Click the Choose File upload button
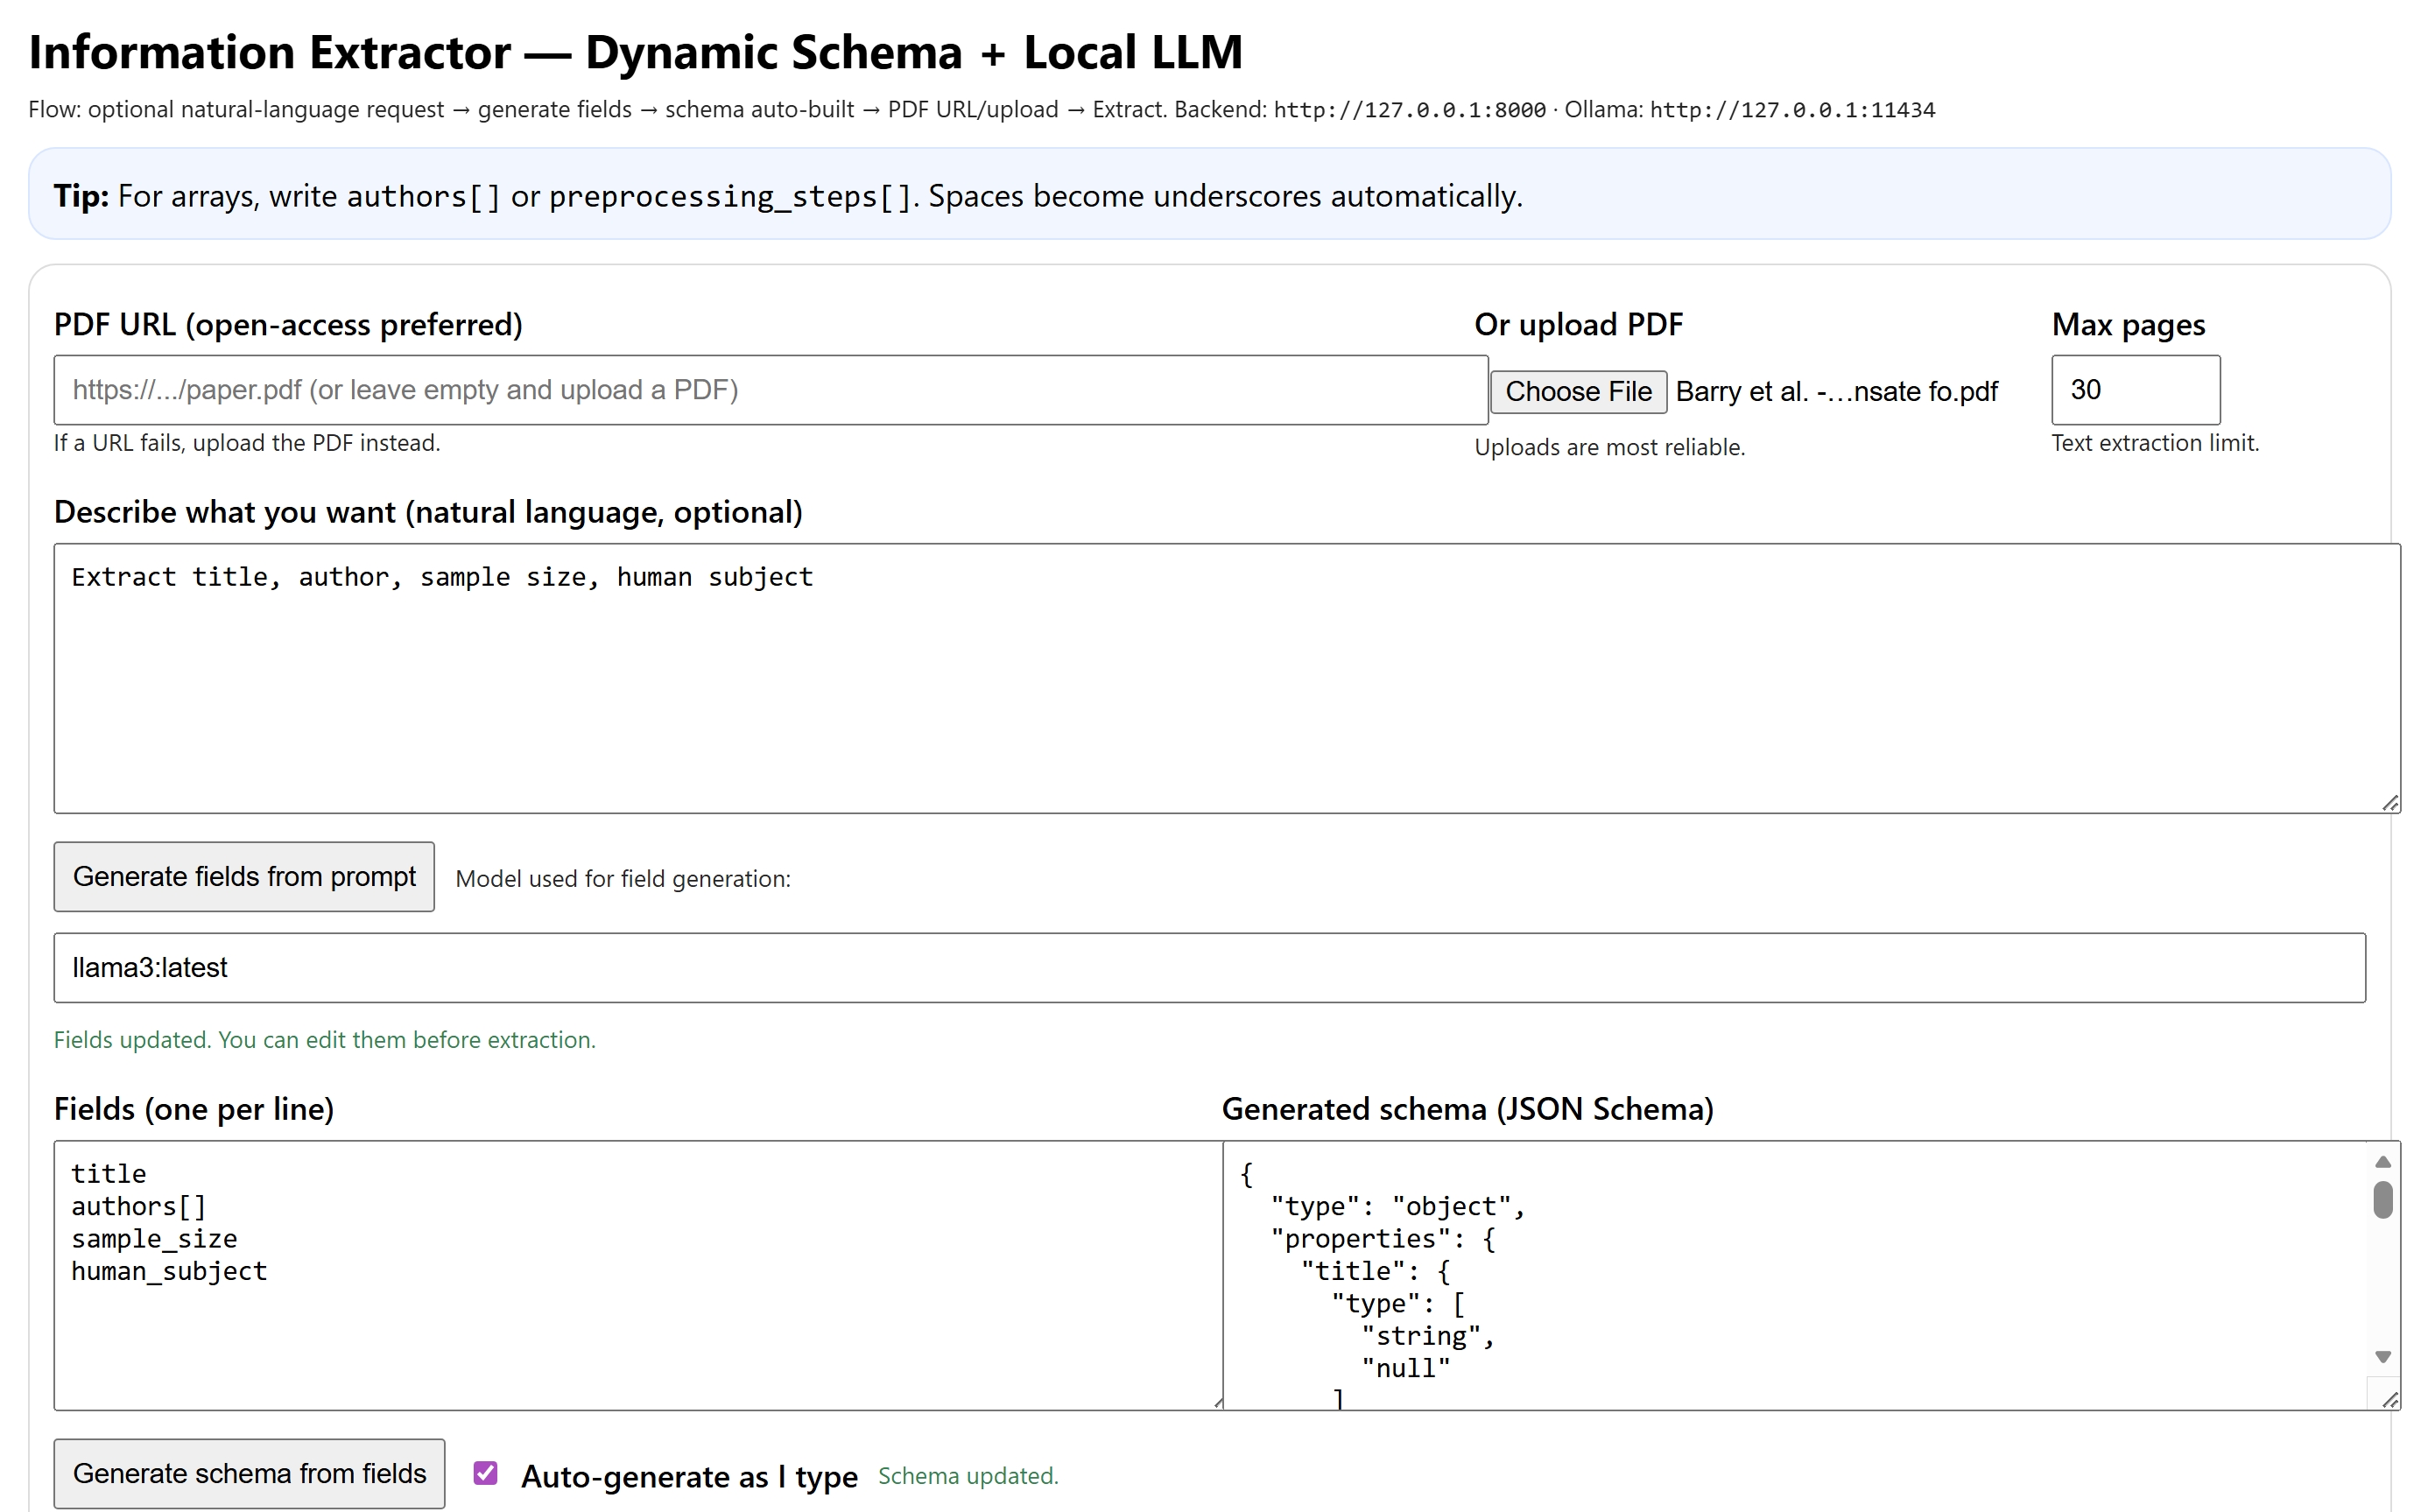The width and height of the screenshot is (2421, 1512). point(1578,391)
